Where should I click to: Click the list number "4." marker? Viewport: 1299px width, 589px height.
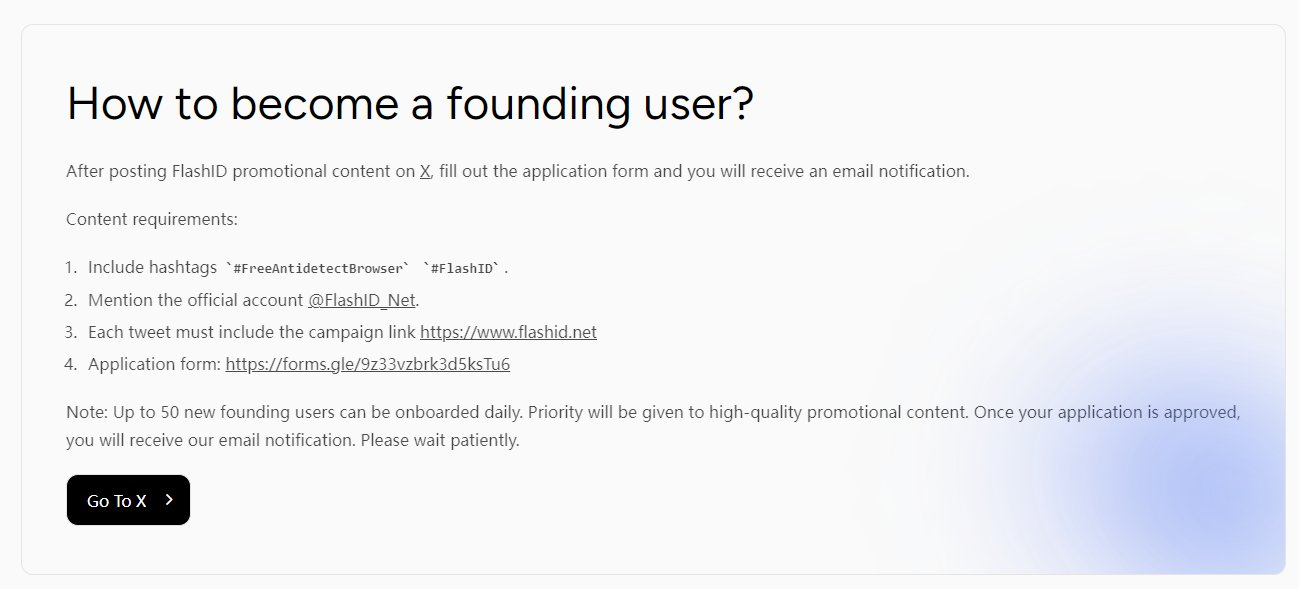[x=71, y=364]
